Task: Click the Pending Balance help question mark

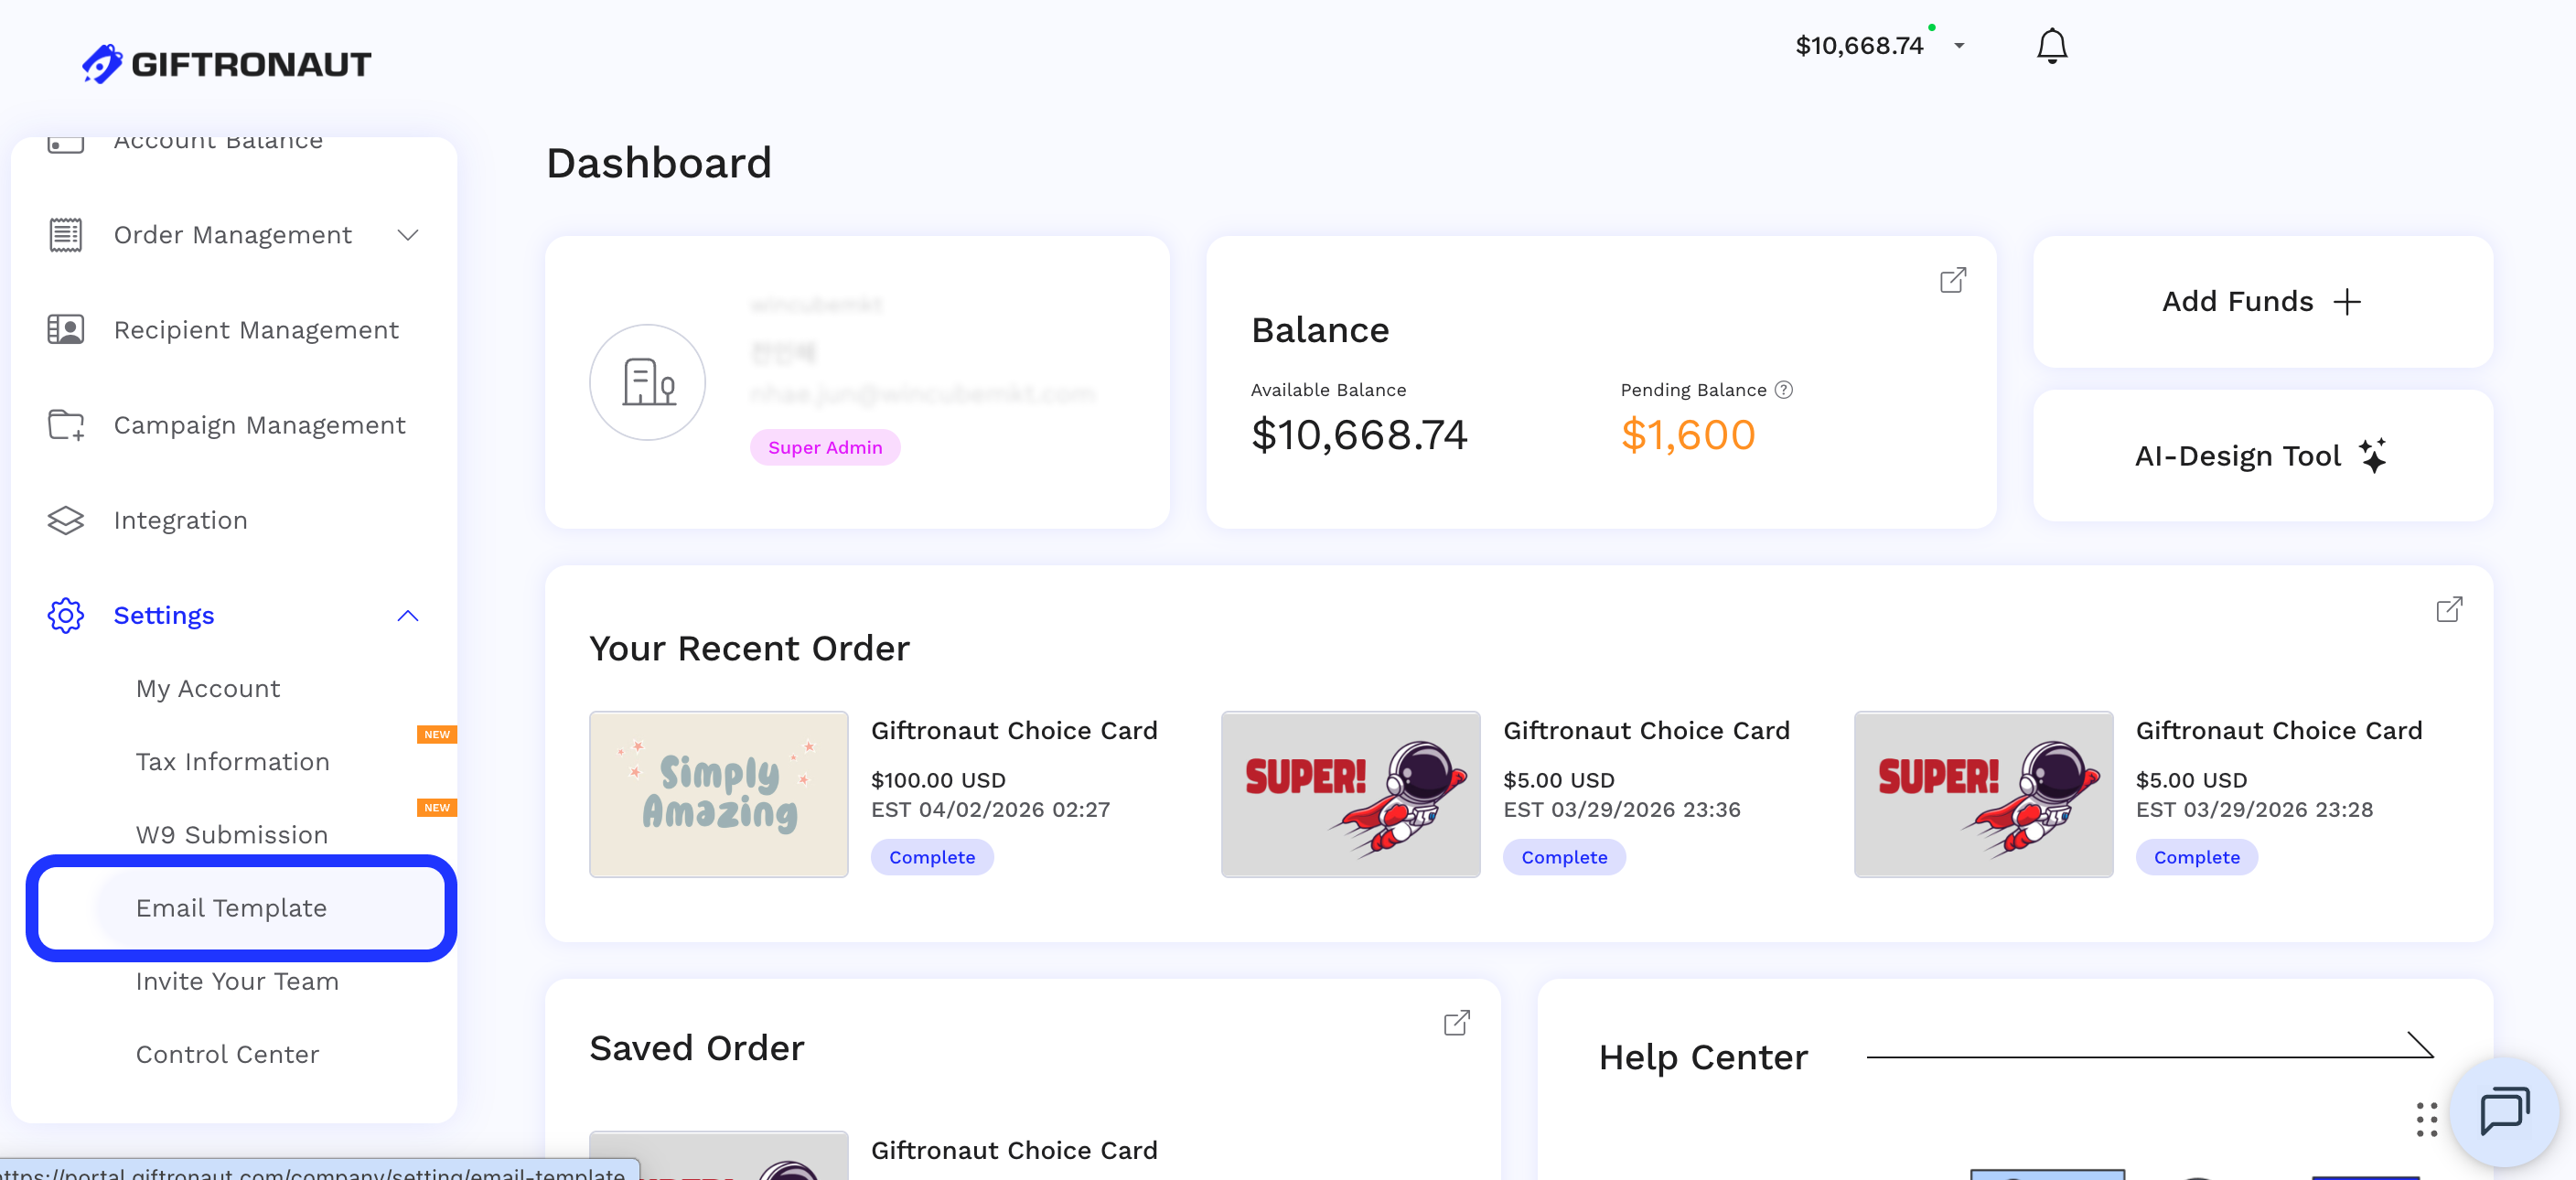Action: (x=1786, y=390)
